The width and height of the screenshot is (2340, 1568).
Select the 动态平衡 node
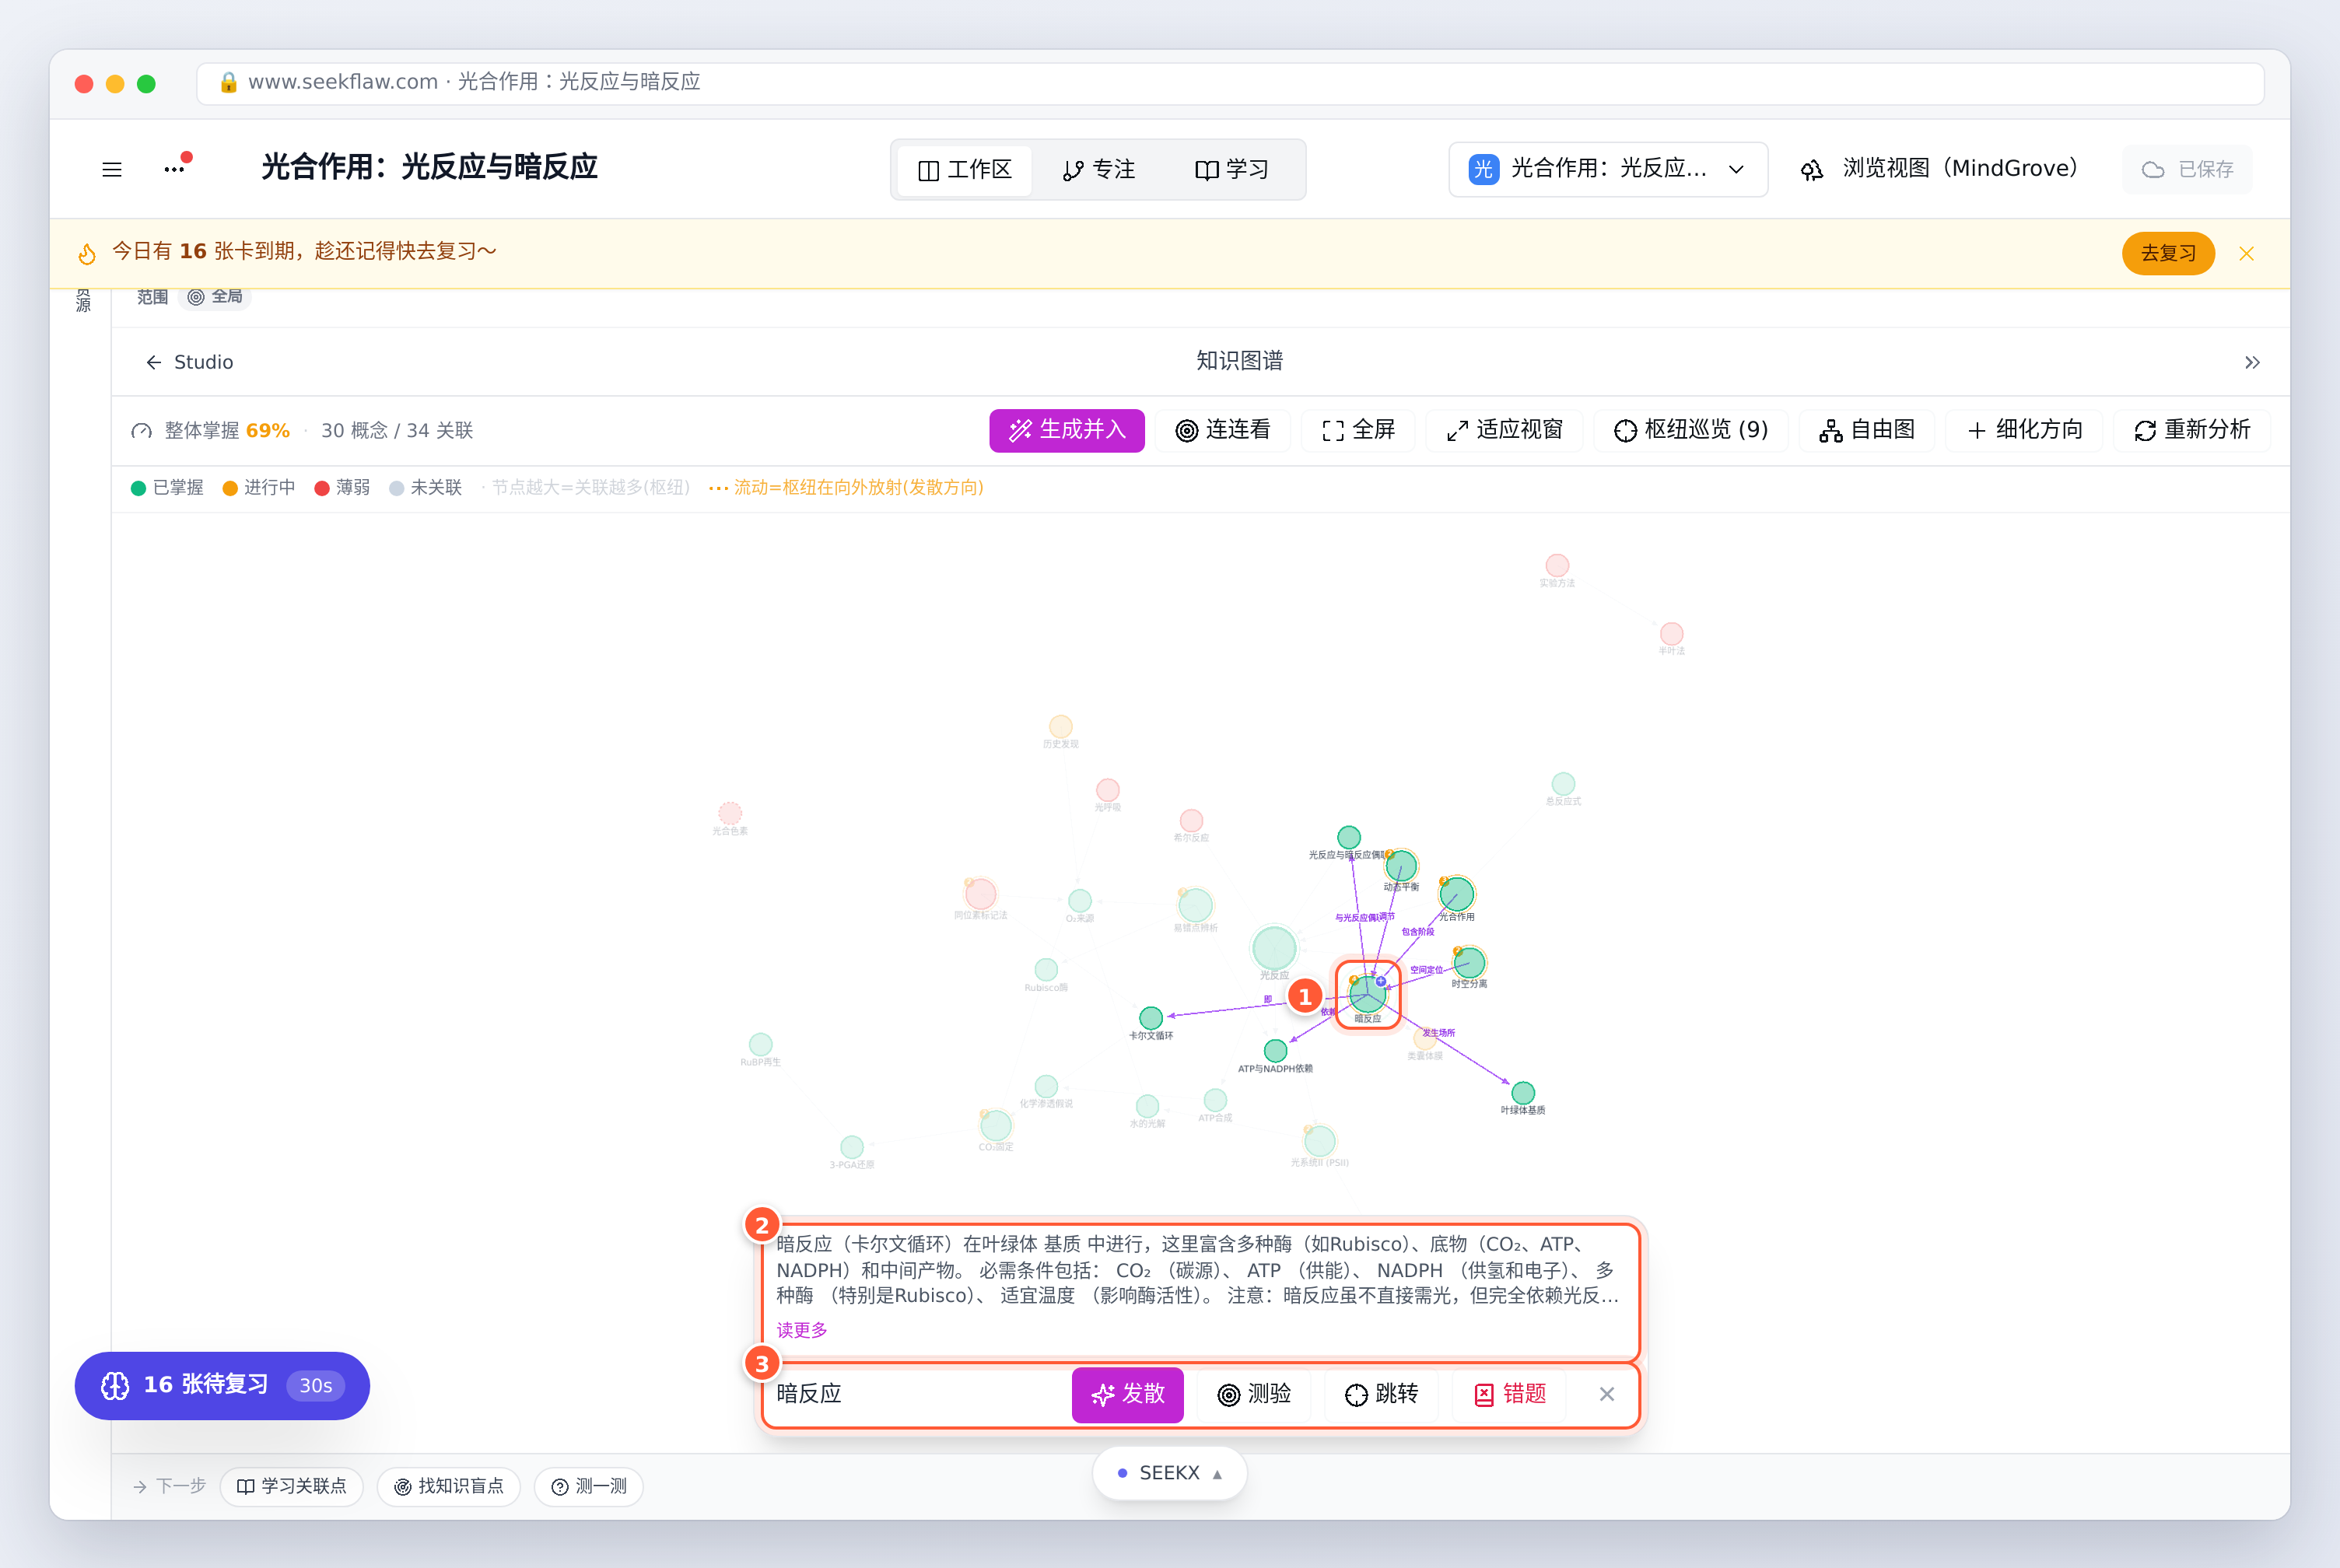1401,865
